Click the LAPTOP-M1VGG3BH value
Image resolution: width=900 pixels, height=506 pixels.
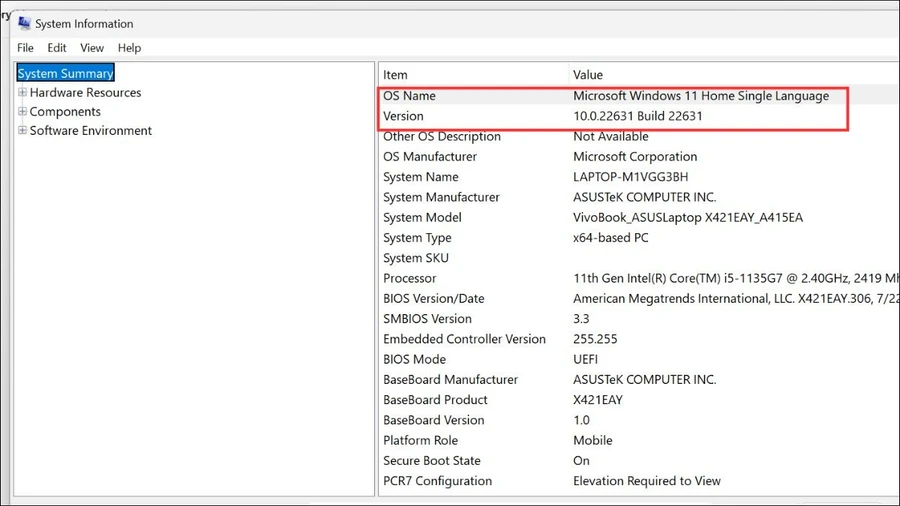[x=630, y=177]
